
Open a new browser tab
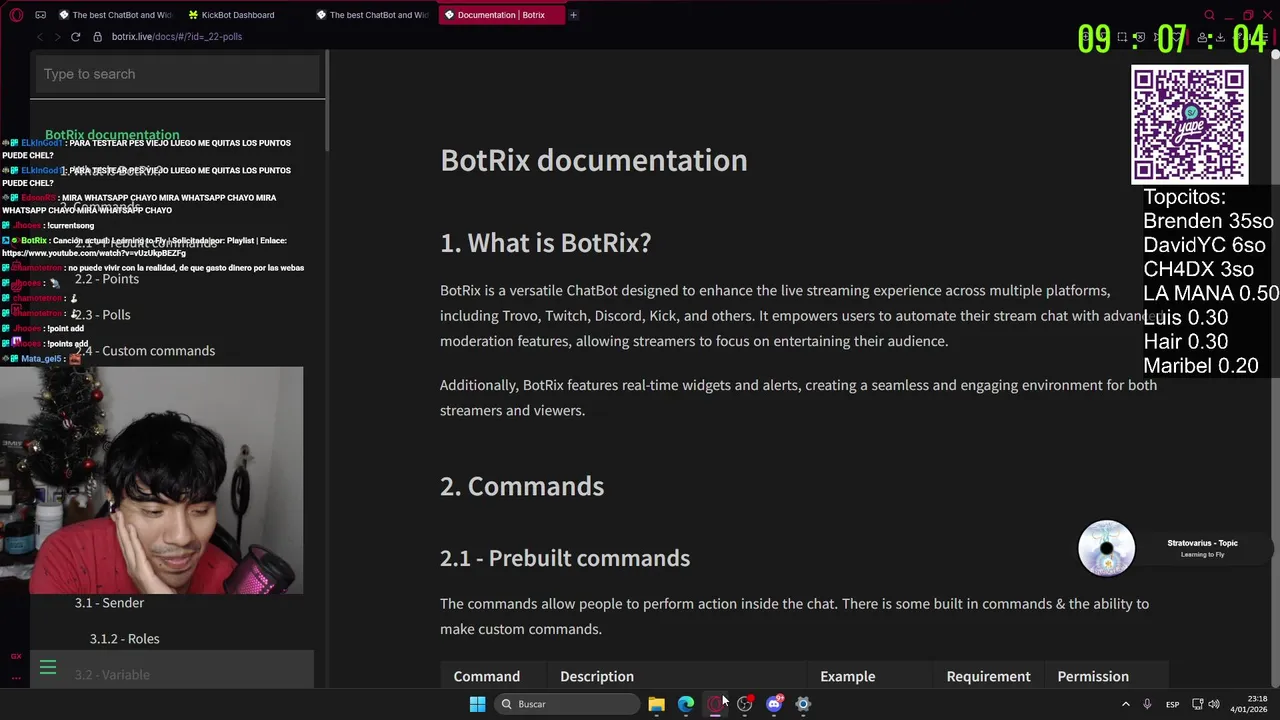click(573, 15)
